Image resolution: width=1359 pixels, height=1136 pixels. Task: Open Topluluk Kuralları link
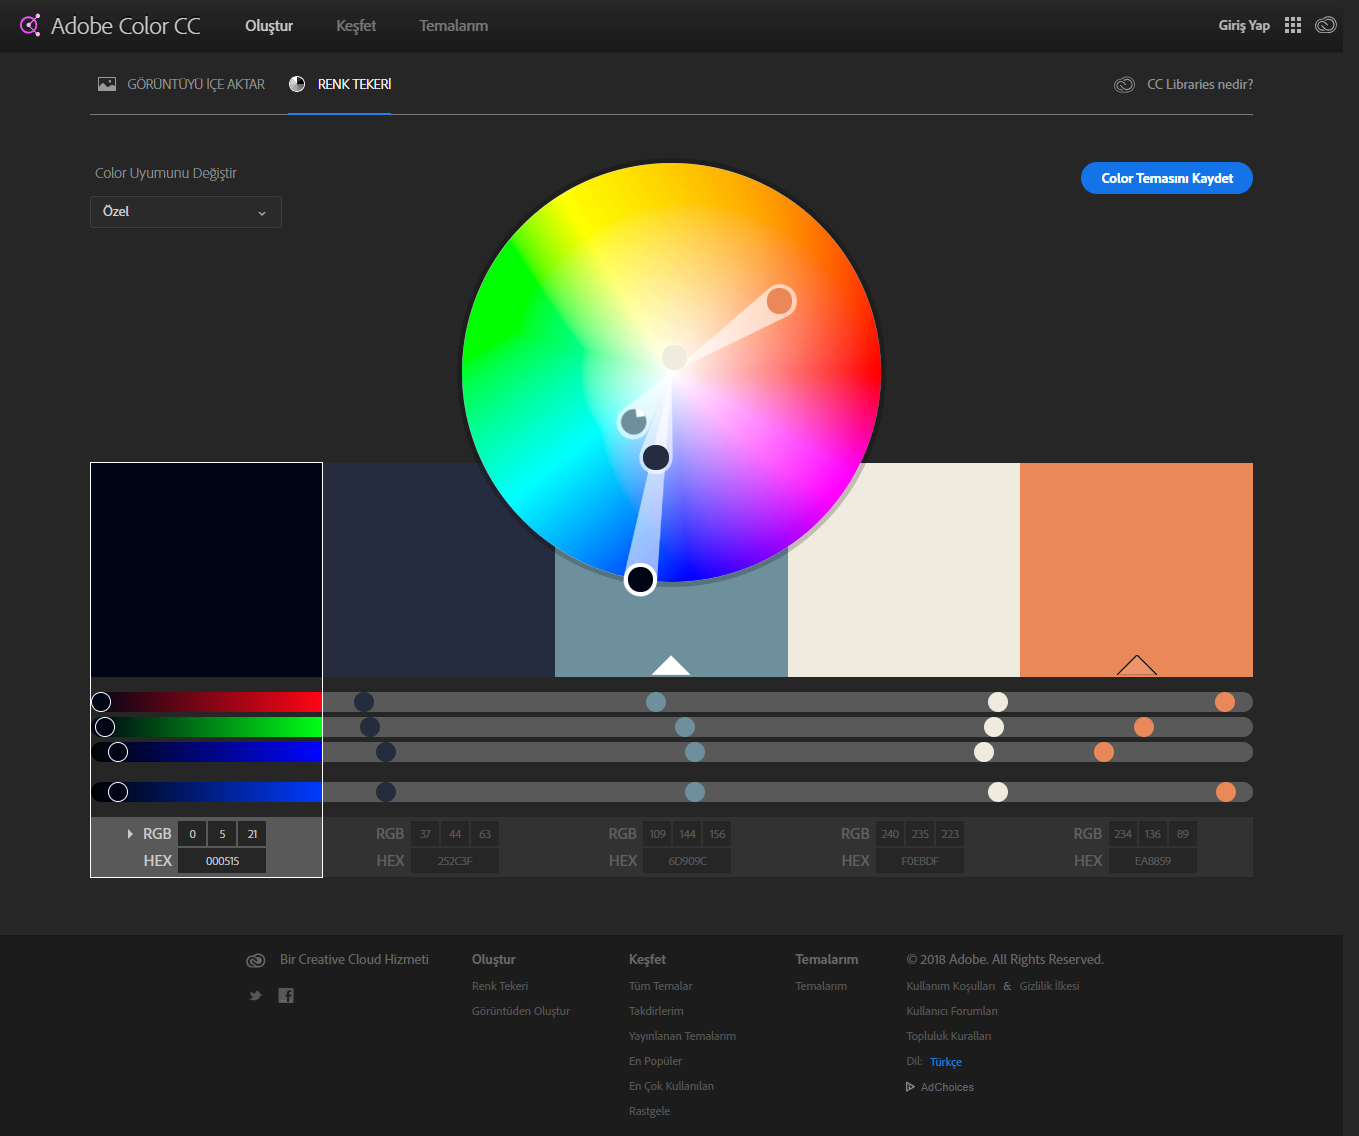click(x=948, y=1036)
